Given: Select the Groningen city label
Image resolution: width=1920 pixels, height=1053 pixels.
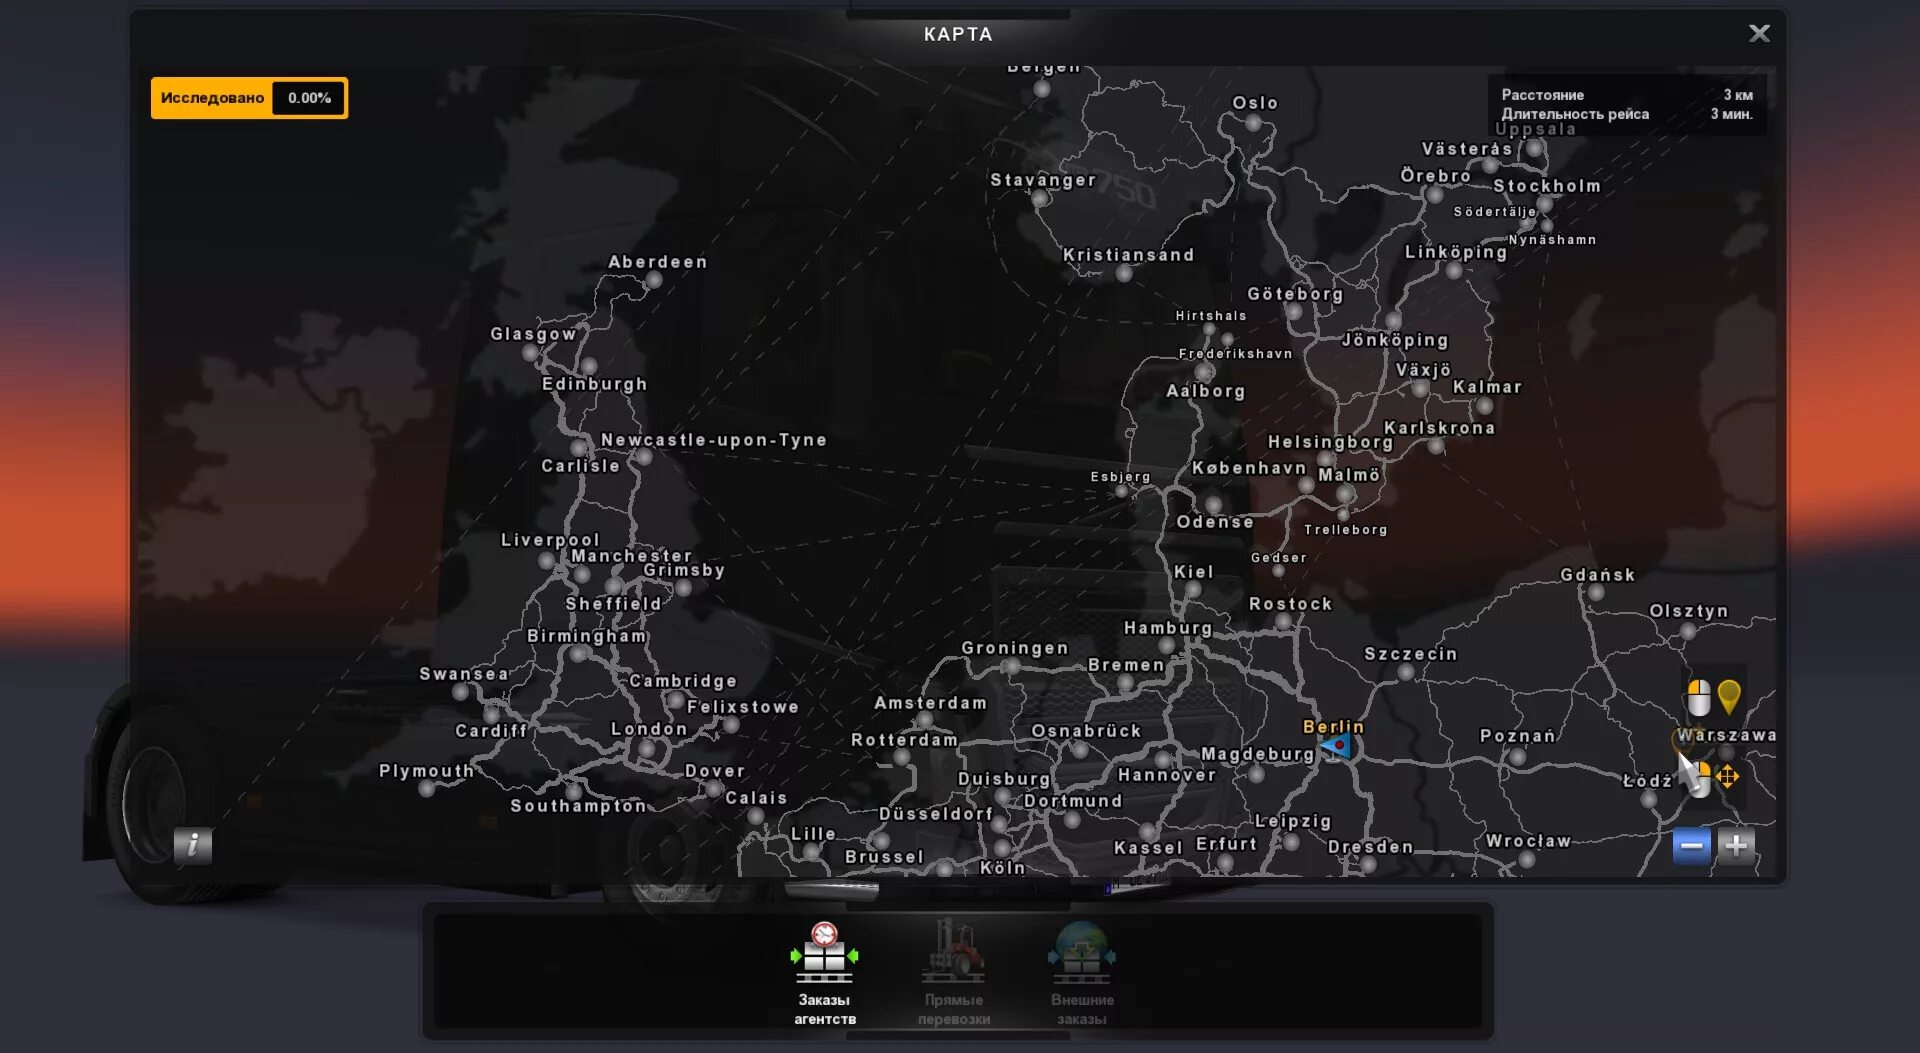Looking at the screenshot, I should coord(1015,648).
